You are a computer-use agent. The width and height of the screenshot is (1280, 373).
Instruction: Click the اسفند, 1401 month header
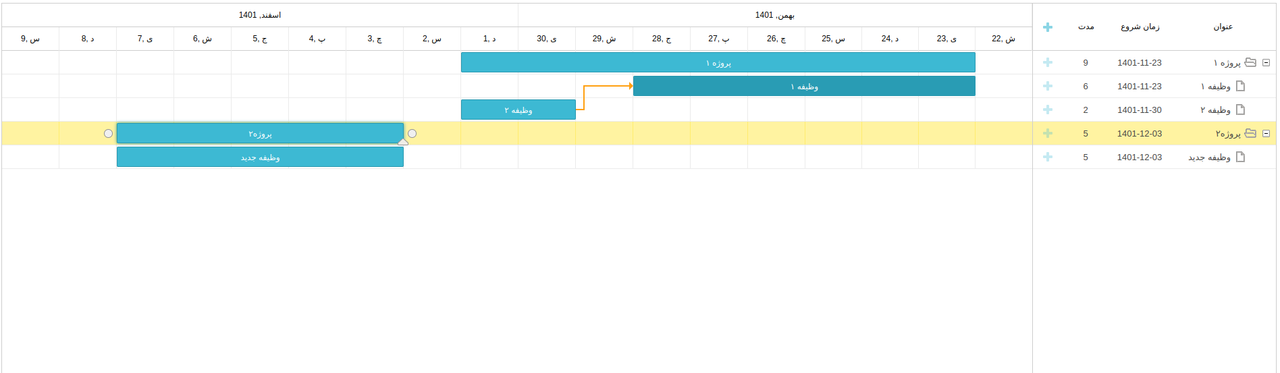pos(260,15)
